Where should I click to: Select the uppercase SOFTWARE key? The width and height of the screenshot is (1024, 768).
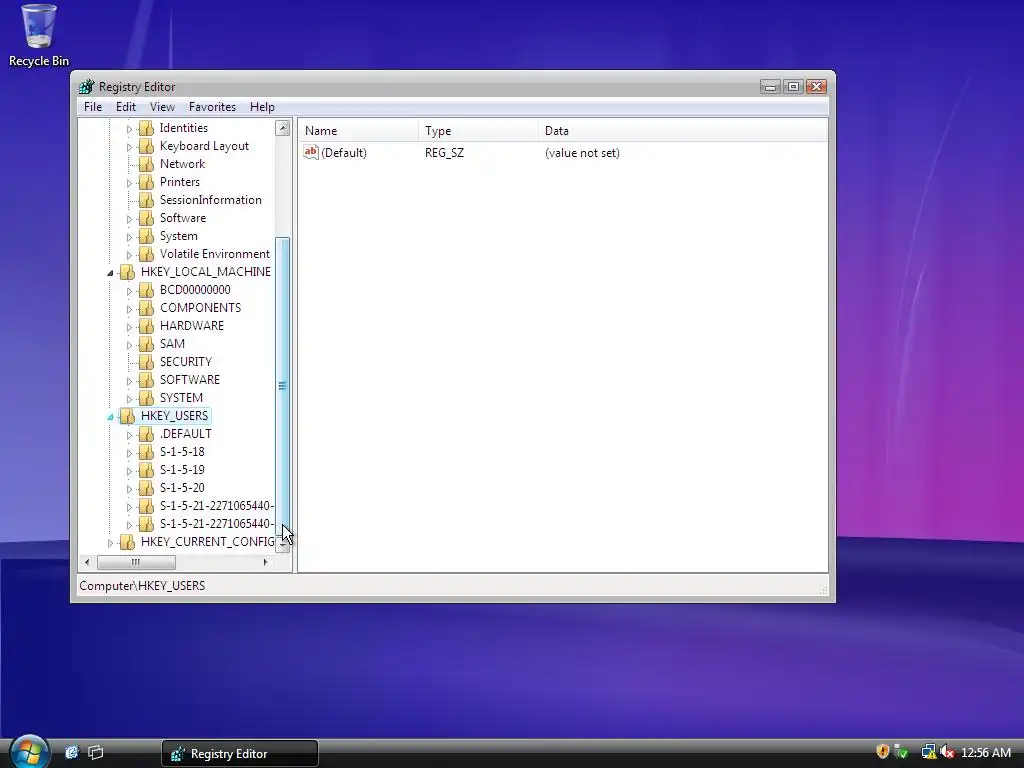189,380
